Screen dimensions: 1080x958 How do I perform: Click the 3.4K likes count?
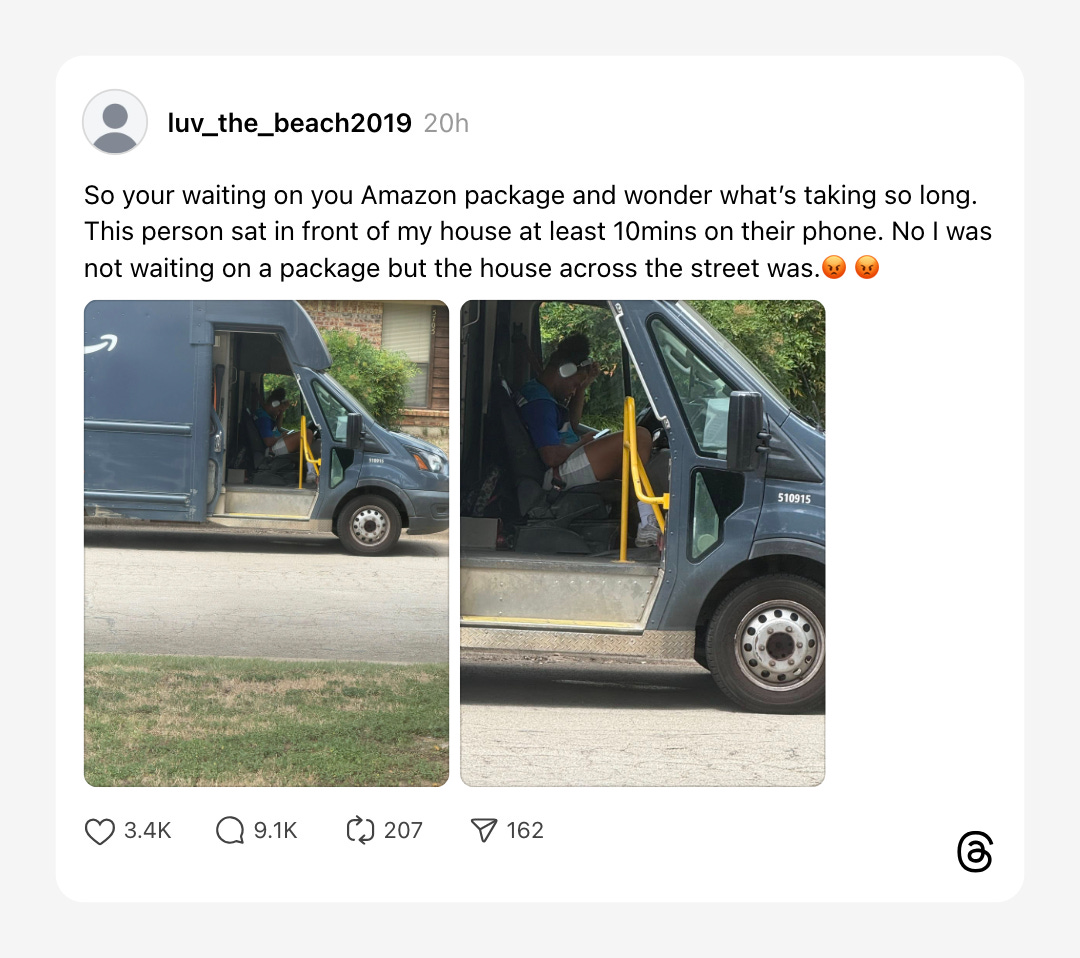(147, 831)
